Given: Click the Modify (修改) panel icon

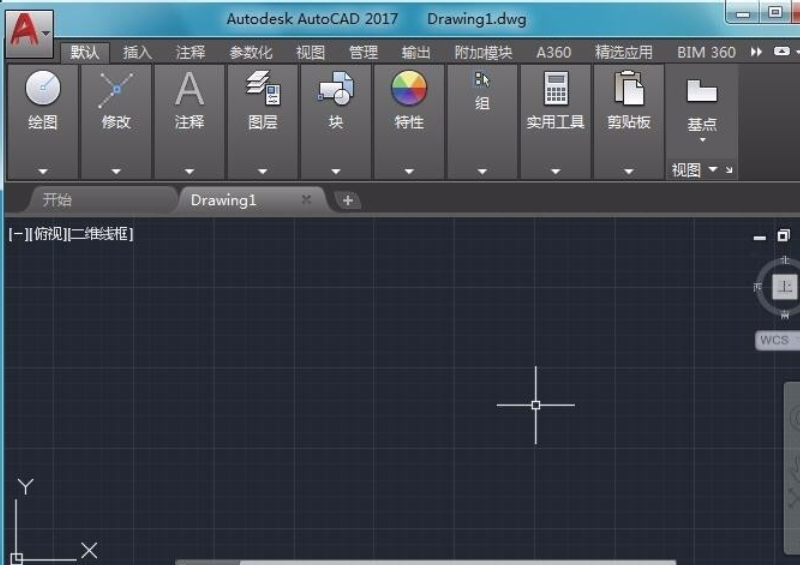Looking at the screenshot, I should [x=116, y=90].
